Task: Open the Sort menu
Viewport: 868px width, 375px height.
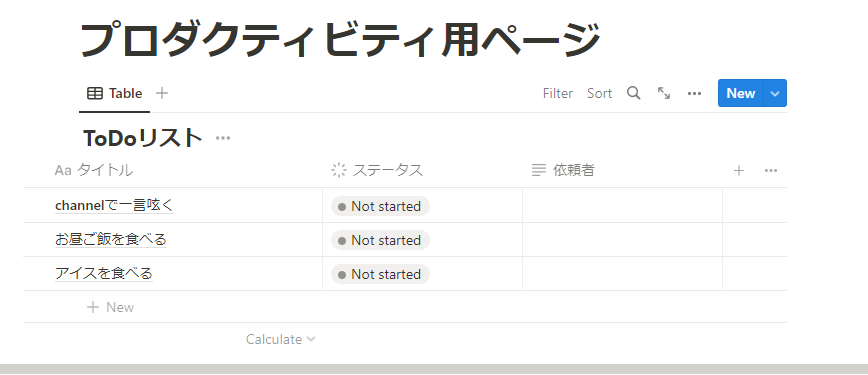Action: 600,94
